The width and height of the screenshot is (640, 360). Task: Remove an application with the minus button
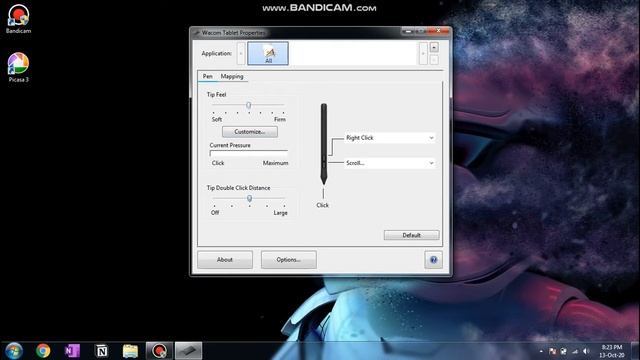tap(434, 59)
